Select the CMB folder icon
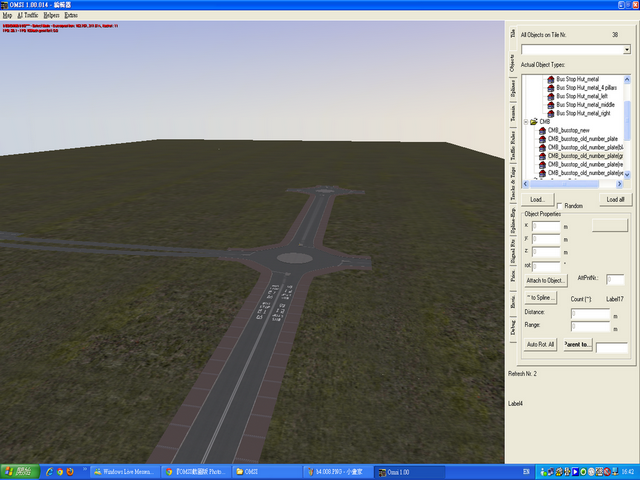640x480 pixels. (533, 122)
